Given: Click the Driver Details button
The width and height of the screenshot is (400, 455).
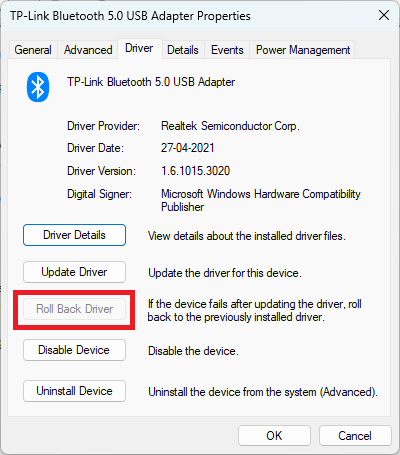Looking at the screenshot, I should (x=74, y=235).
